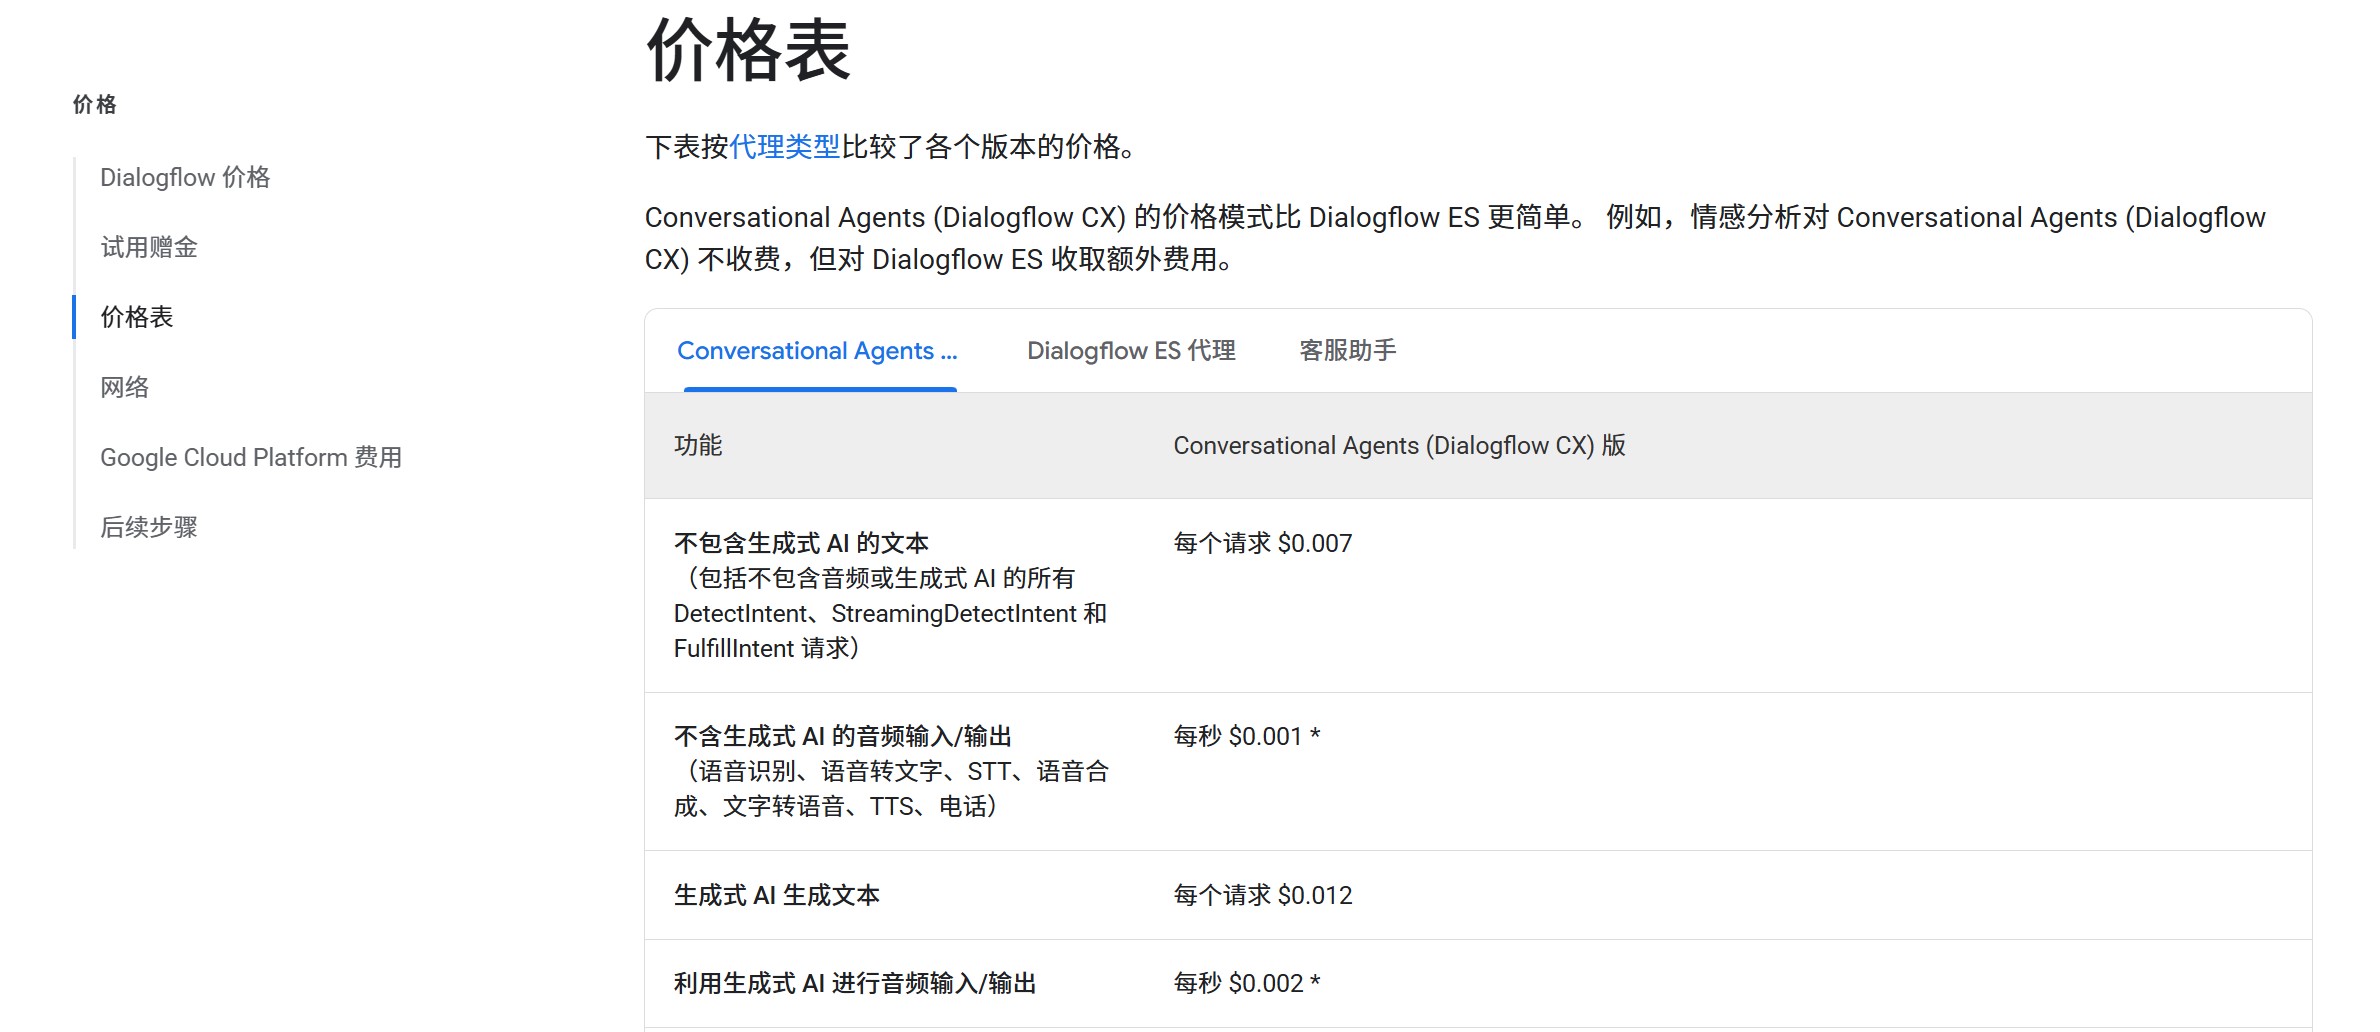Click the Conversational Agents (Dialogflow CX) 版 column header
Image resolution: width=2380 pixels, height=1032 pixels.
point(1399,446)
